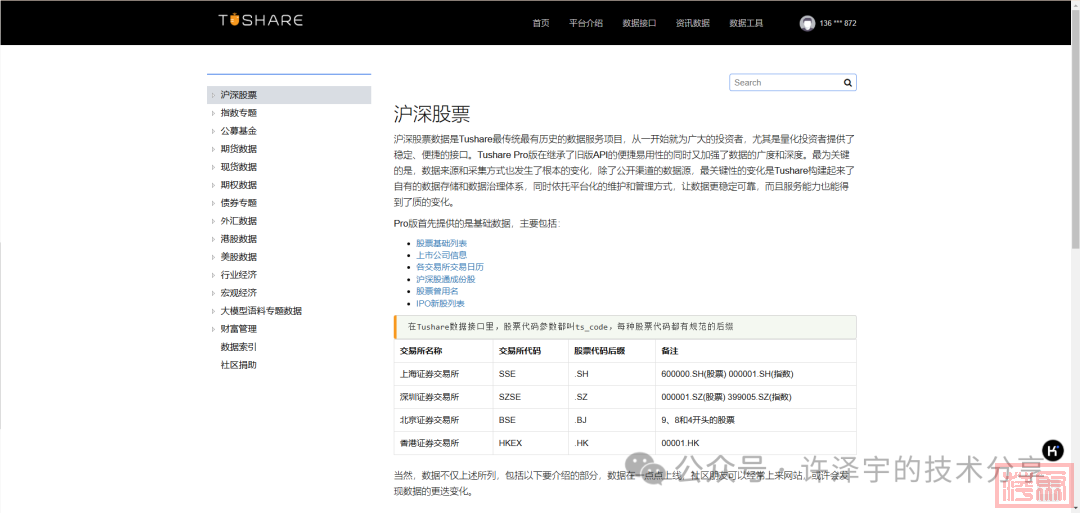Open the 沪深股通成份股 link
This screenshot has width=1080, height=513.
[x=446, y=279]
